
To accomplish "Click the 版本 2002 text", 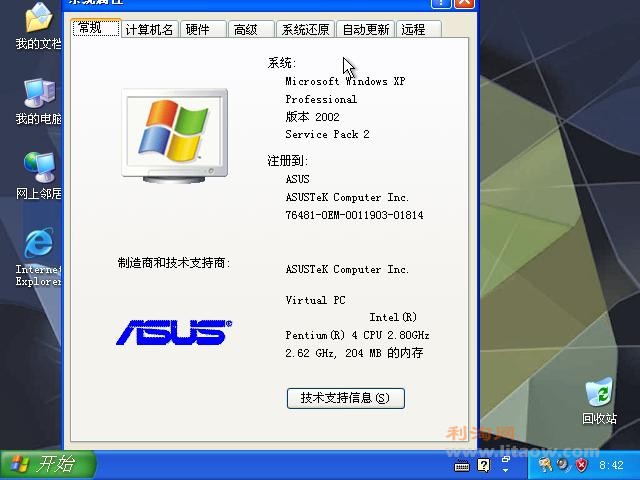I will click(312, 117).
